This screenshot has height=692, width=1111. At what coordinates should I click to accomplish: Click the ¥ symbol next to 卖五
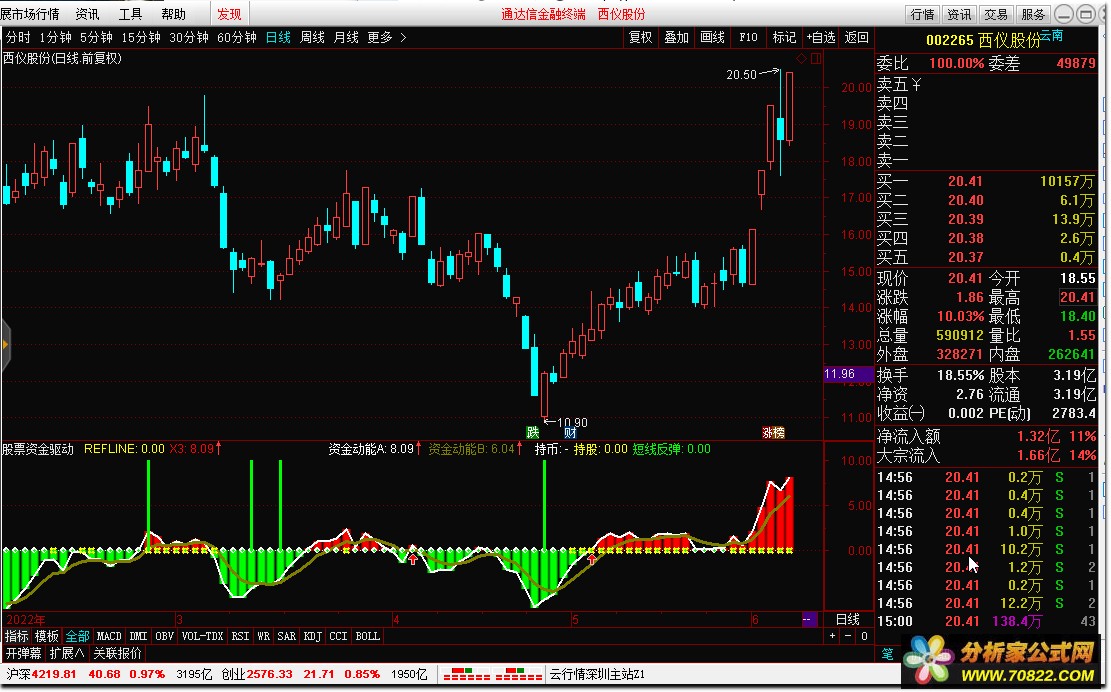coord(916,85)
